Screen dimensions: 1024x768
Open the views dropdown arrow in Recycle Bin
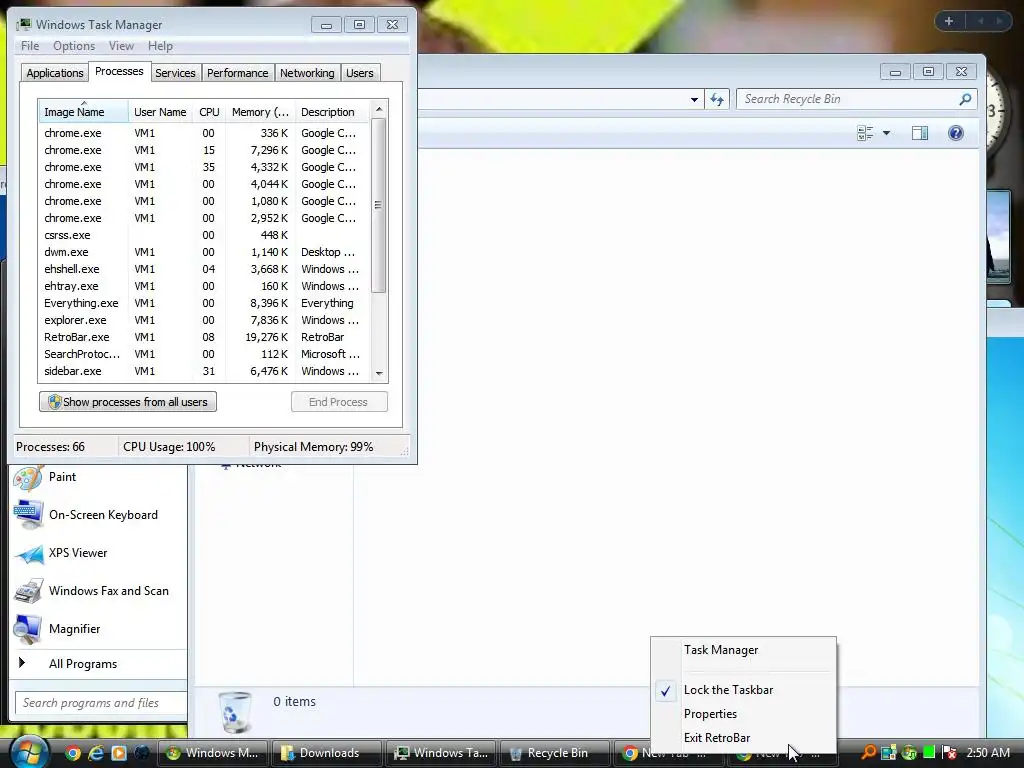coord(886,133)
